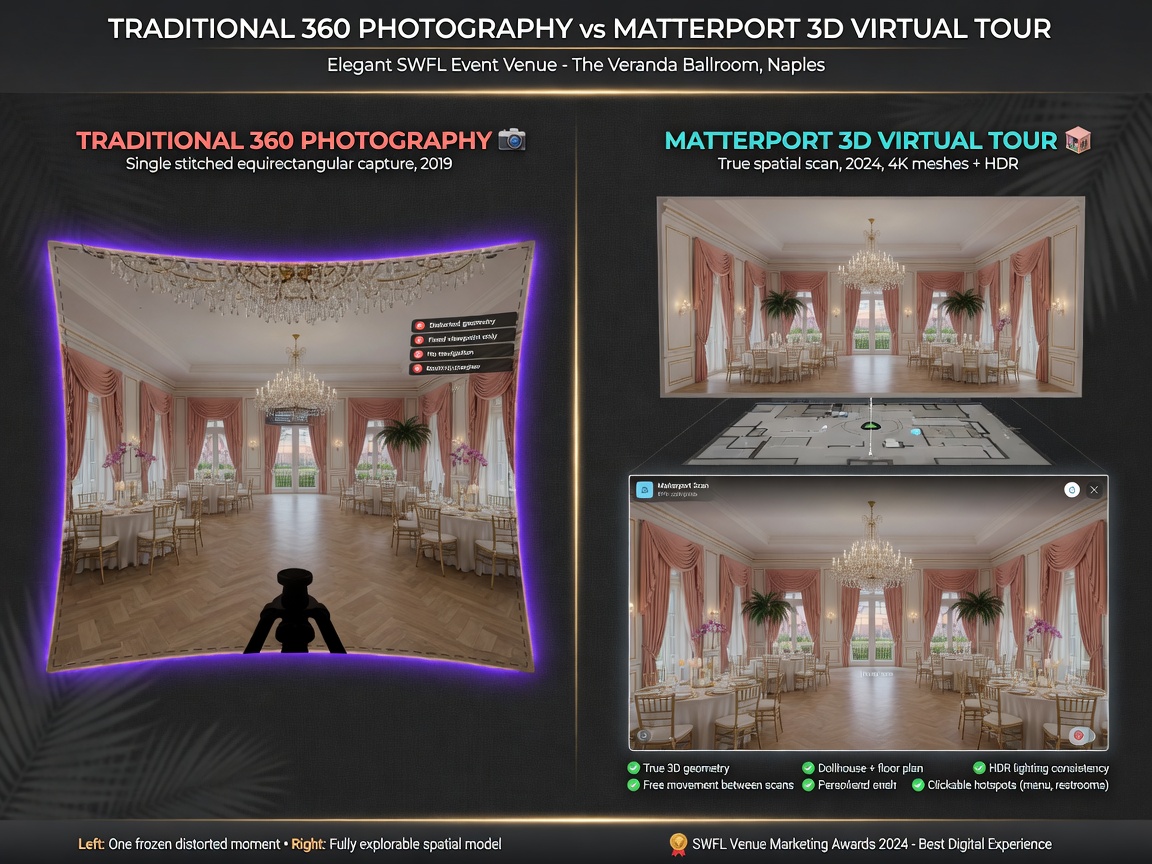The height and width of the screenshot is (864, 1152).
Task: Click the green check next to HDR lighting consistency
Action: [x=979, y=768]
